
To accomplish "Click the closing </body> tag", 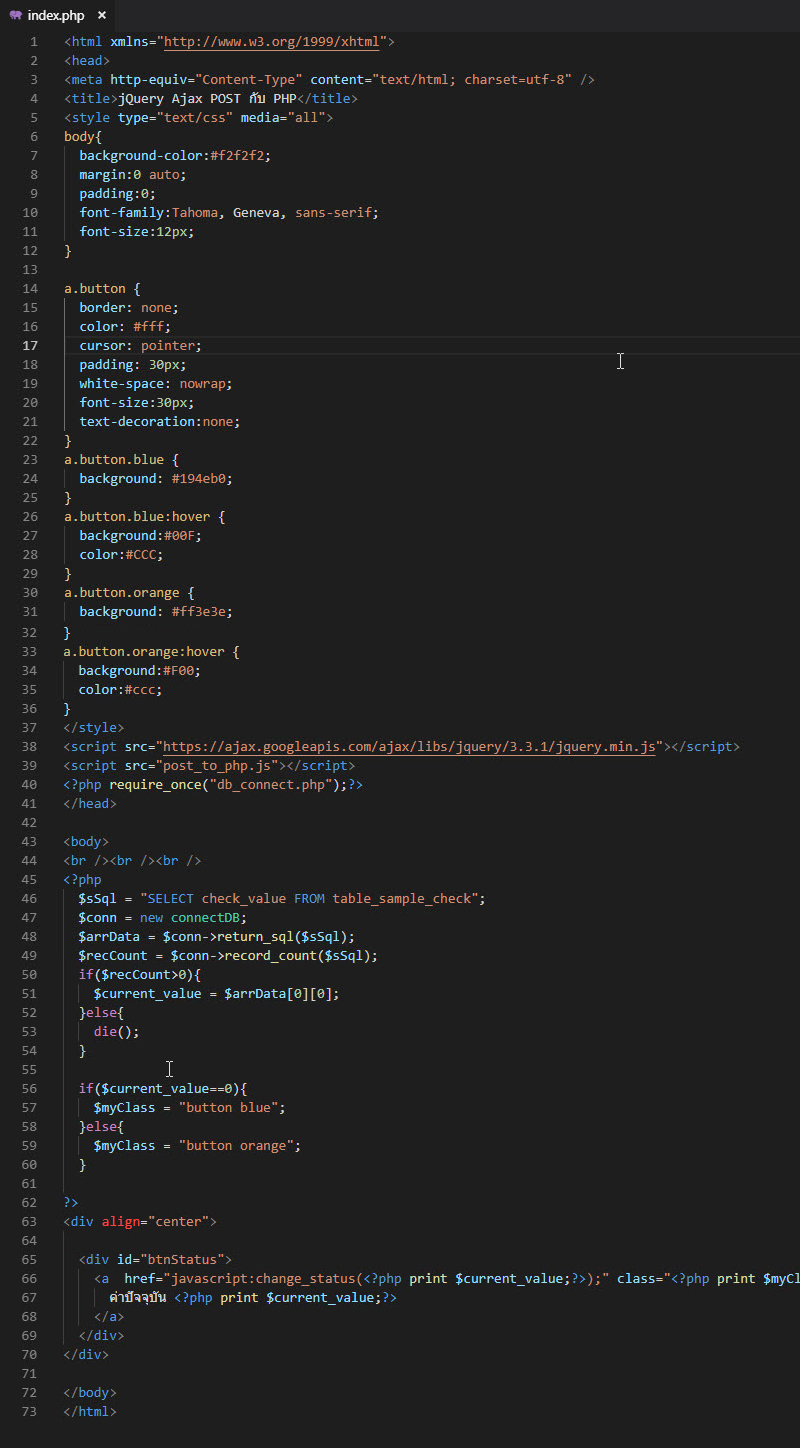I will [x=91, y=1393].
